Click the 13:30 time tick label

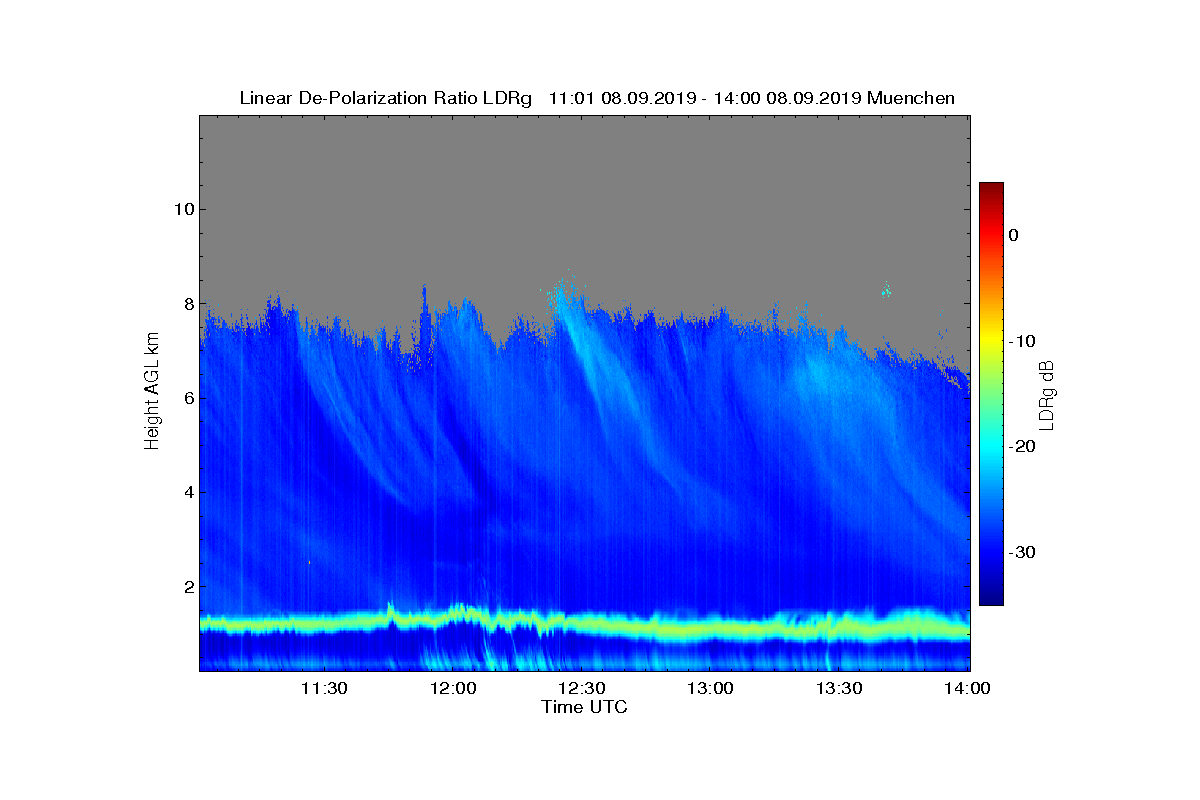(x=840, y=689)
